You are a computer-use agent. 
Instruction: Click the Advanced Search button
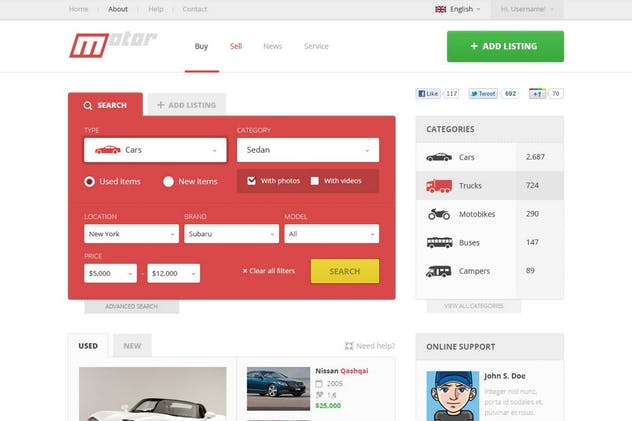131,307
